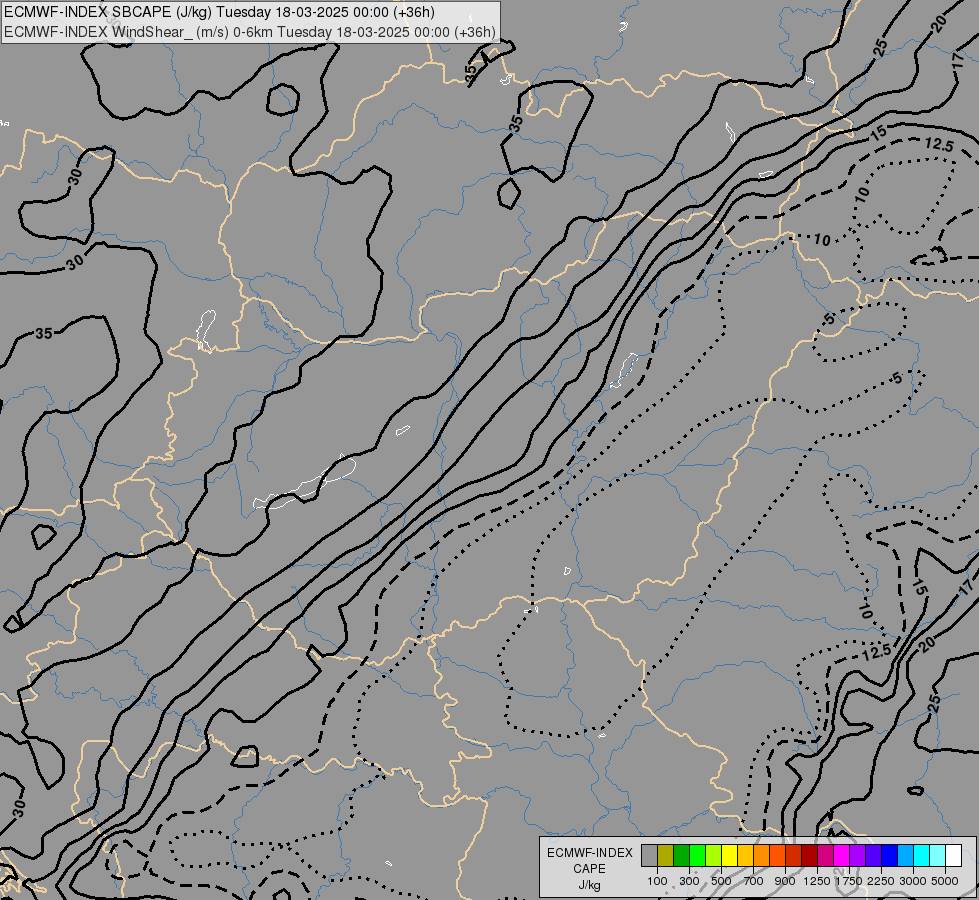Viewport: 979px width, 900px height.
Task: Click the 500 legend value label
Action: (x=721, y=881)
